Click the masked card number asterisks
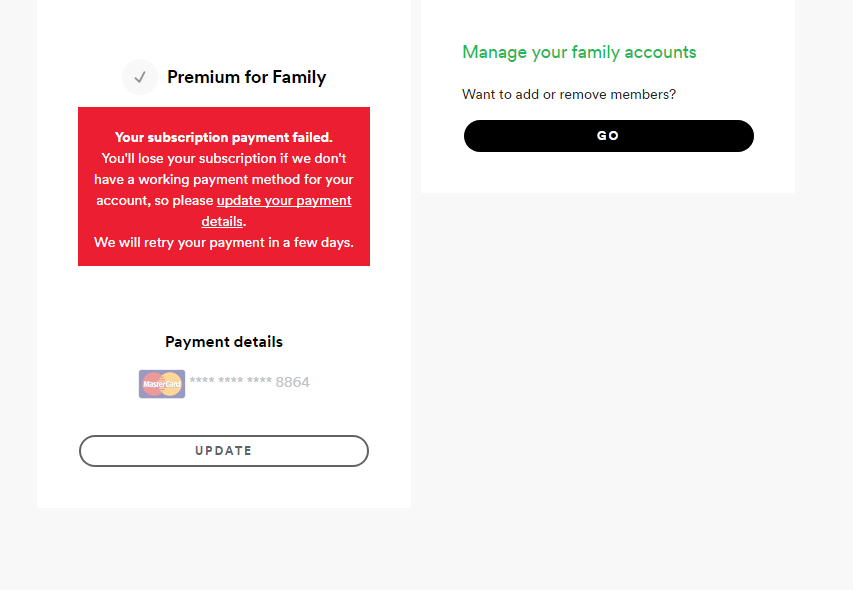This screenshot has height=590, width=853. point(231,383)
